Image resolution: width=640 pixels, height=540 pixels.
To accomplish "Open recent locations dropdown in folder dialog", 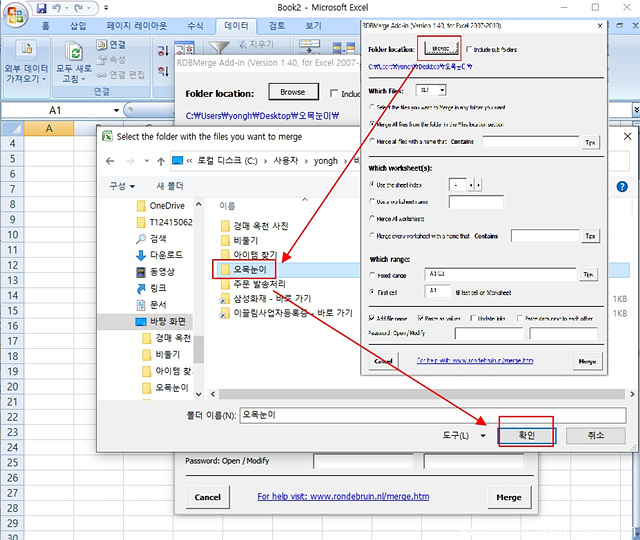I will click(x=147, y=161).
